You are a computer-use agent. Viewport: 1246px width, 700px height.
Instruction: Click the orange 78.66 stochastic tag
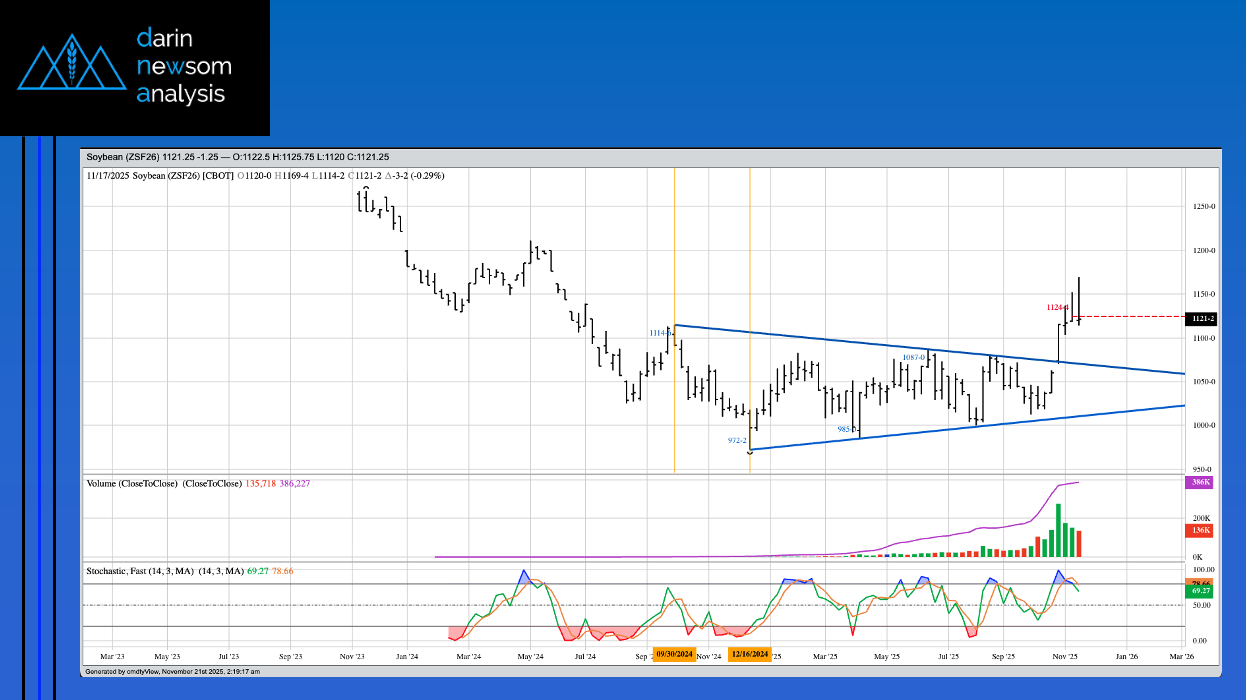click(x=1199, y=582)
